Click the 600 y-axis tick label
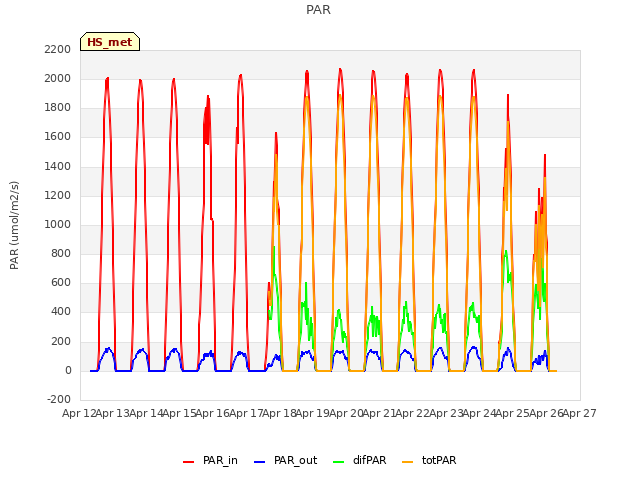The height and width of the screenshot is (480, 640). pos(61,282)
